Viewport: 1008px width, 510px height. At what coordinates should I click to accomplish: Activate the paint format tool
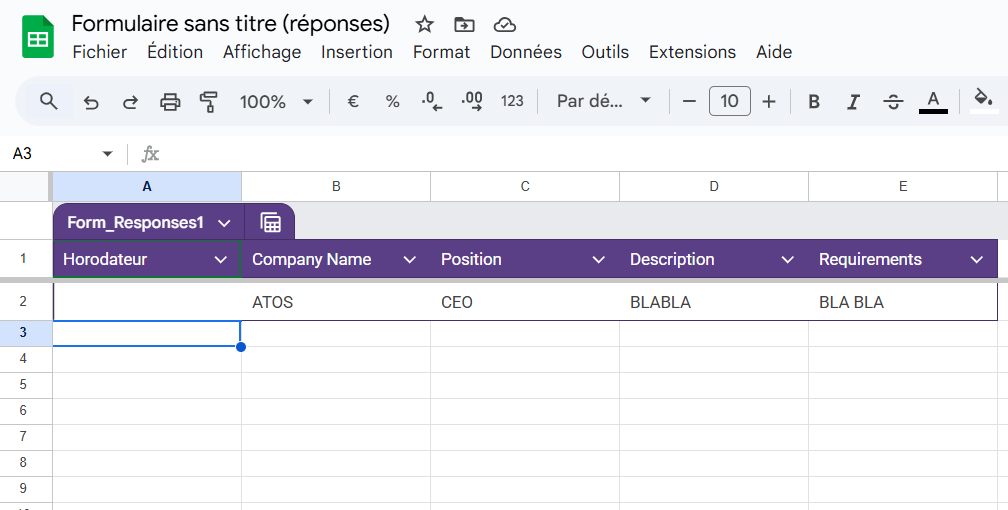[x=208, y=102]
